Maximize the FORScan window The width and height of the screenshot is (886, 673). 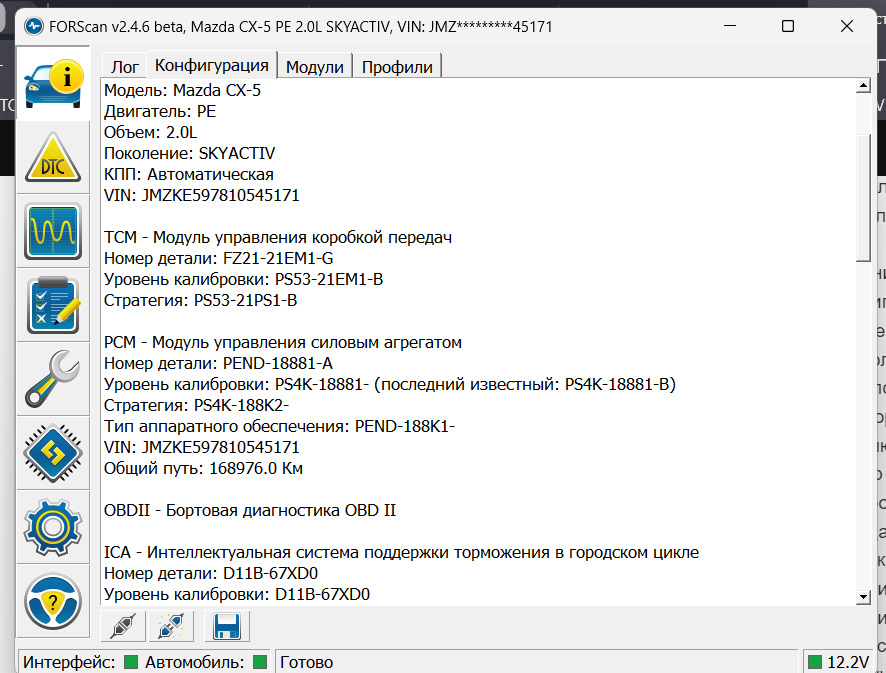pyautogui.click(x=788, y=26)
